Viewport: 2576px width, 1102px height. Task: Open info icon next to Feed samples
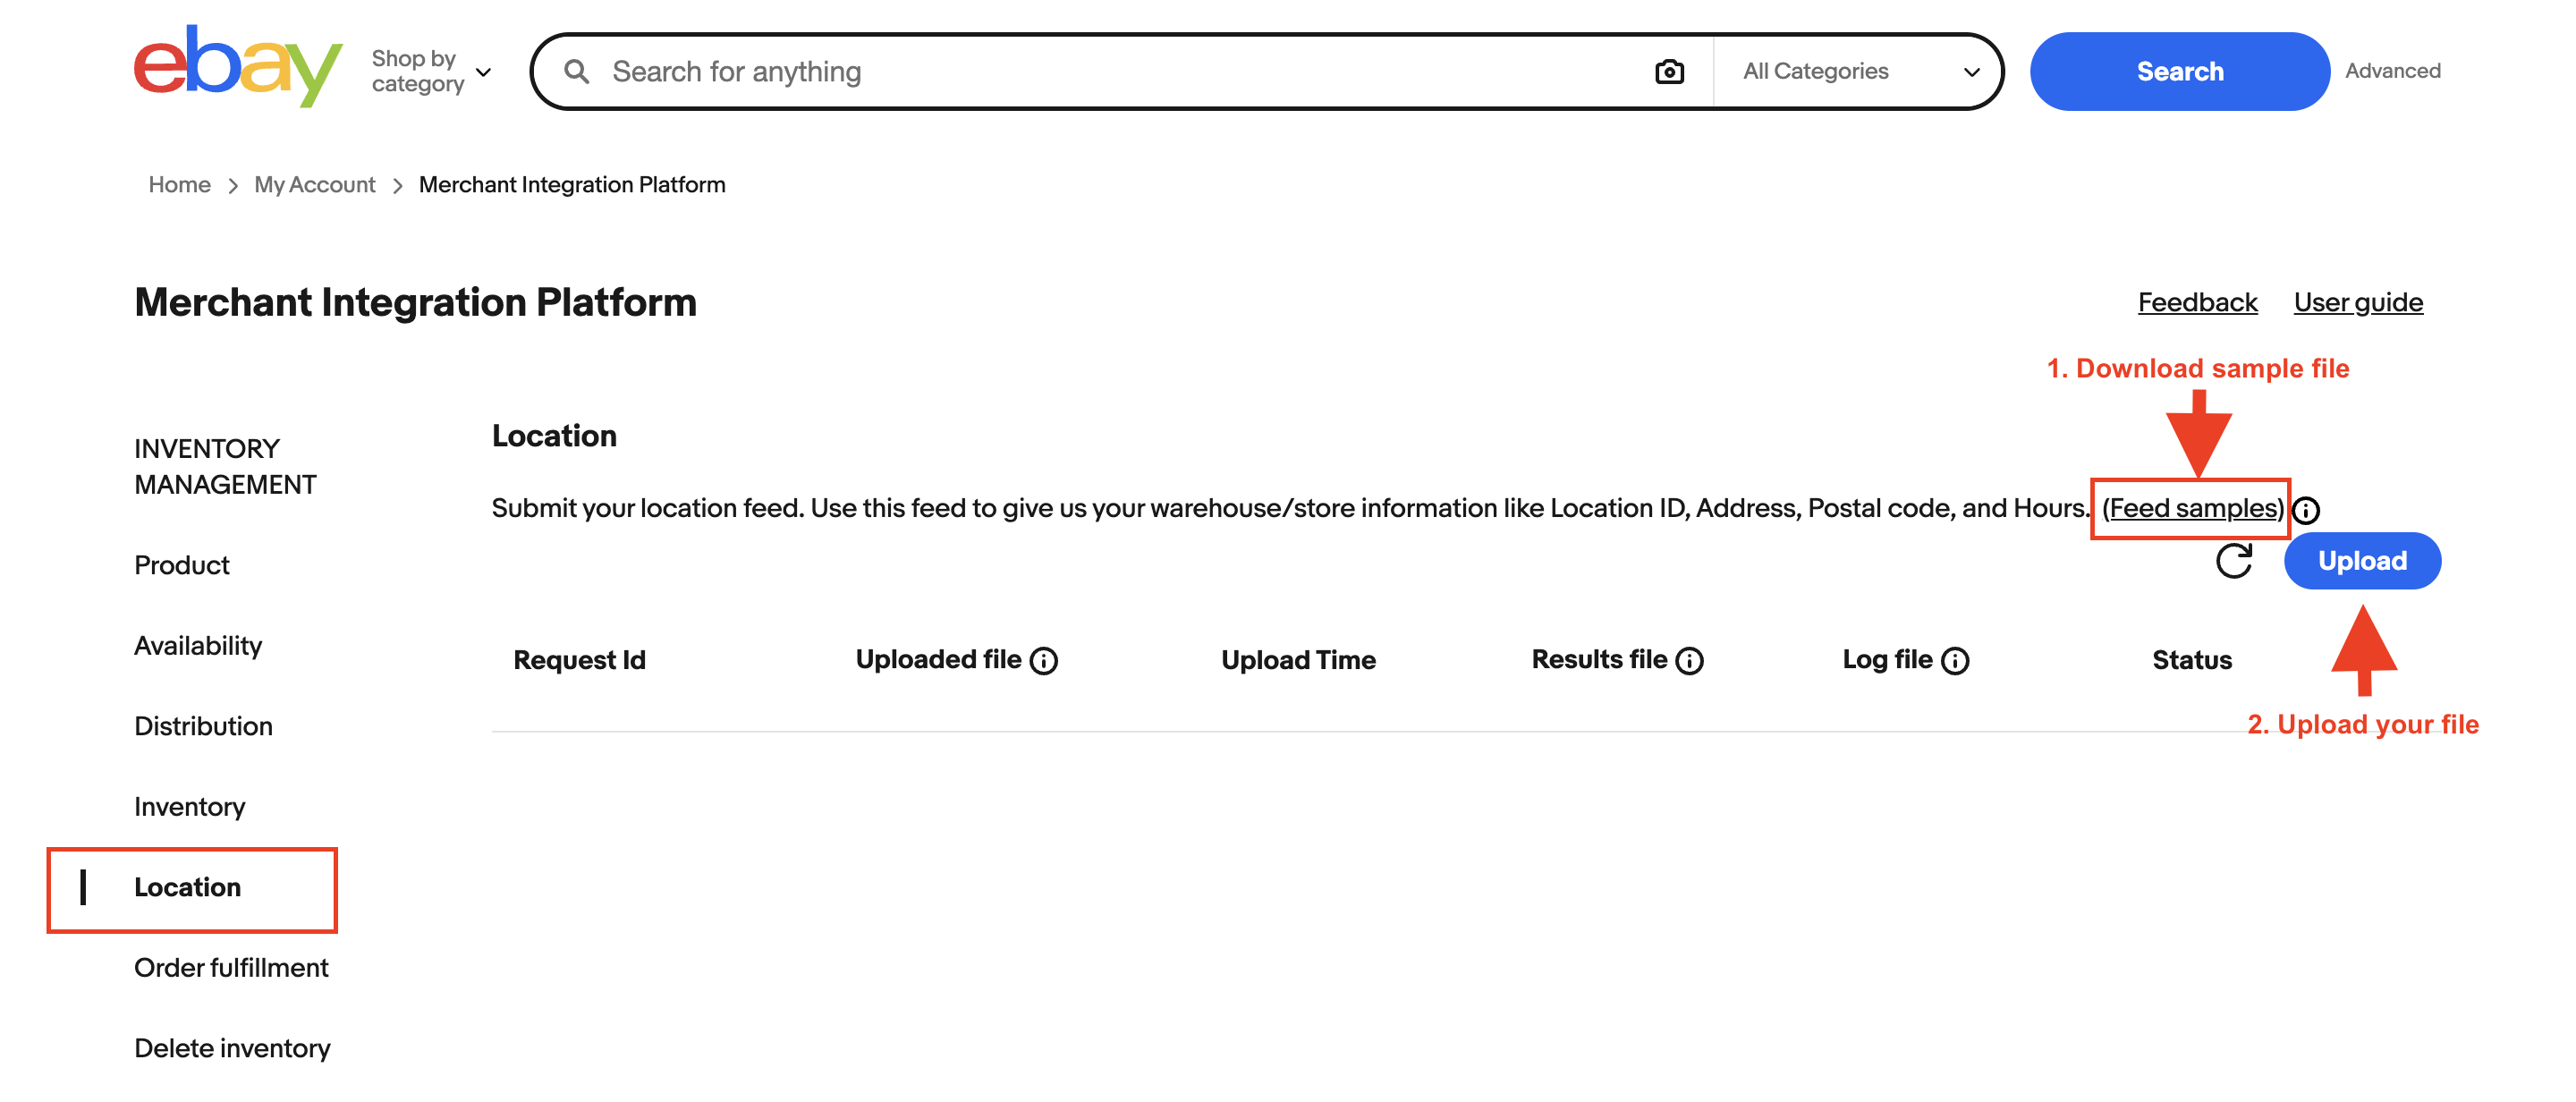click(2306, 510)
